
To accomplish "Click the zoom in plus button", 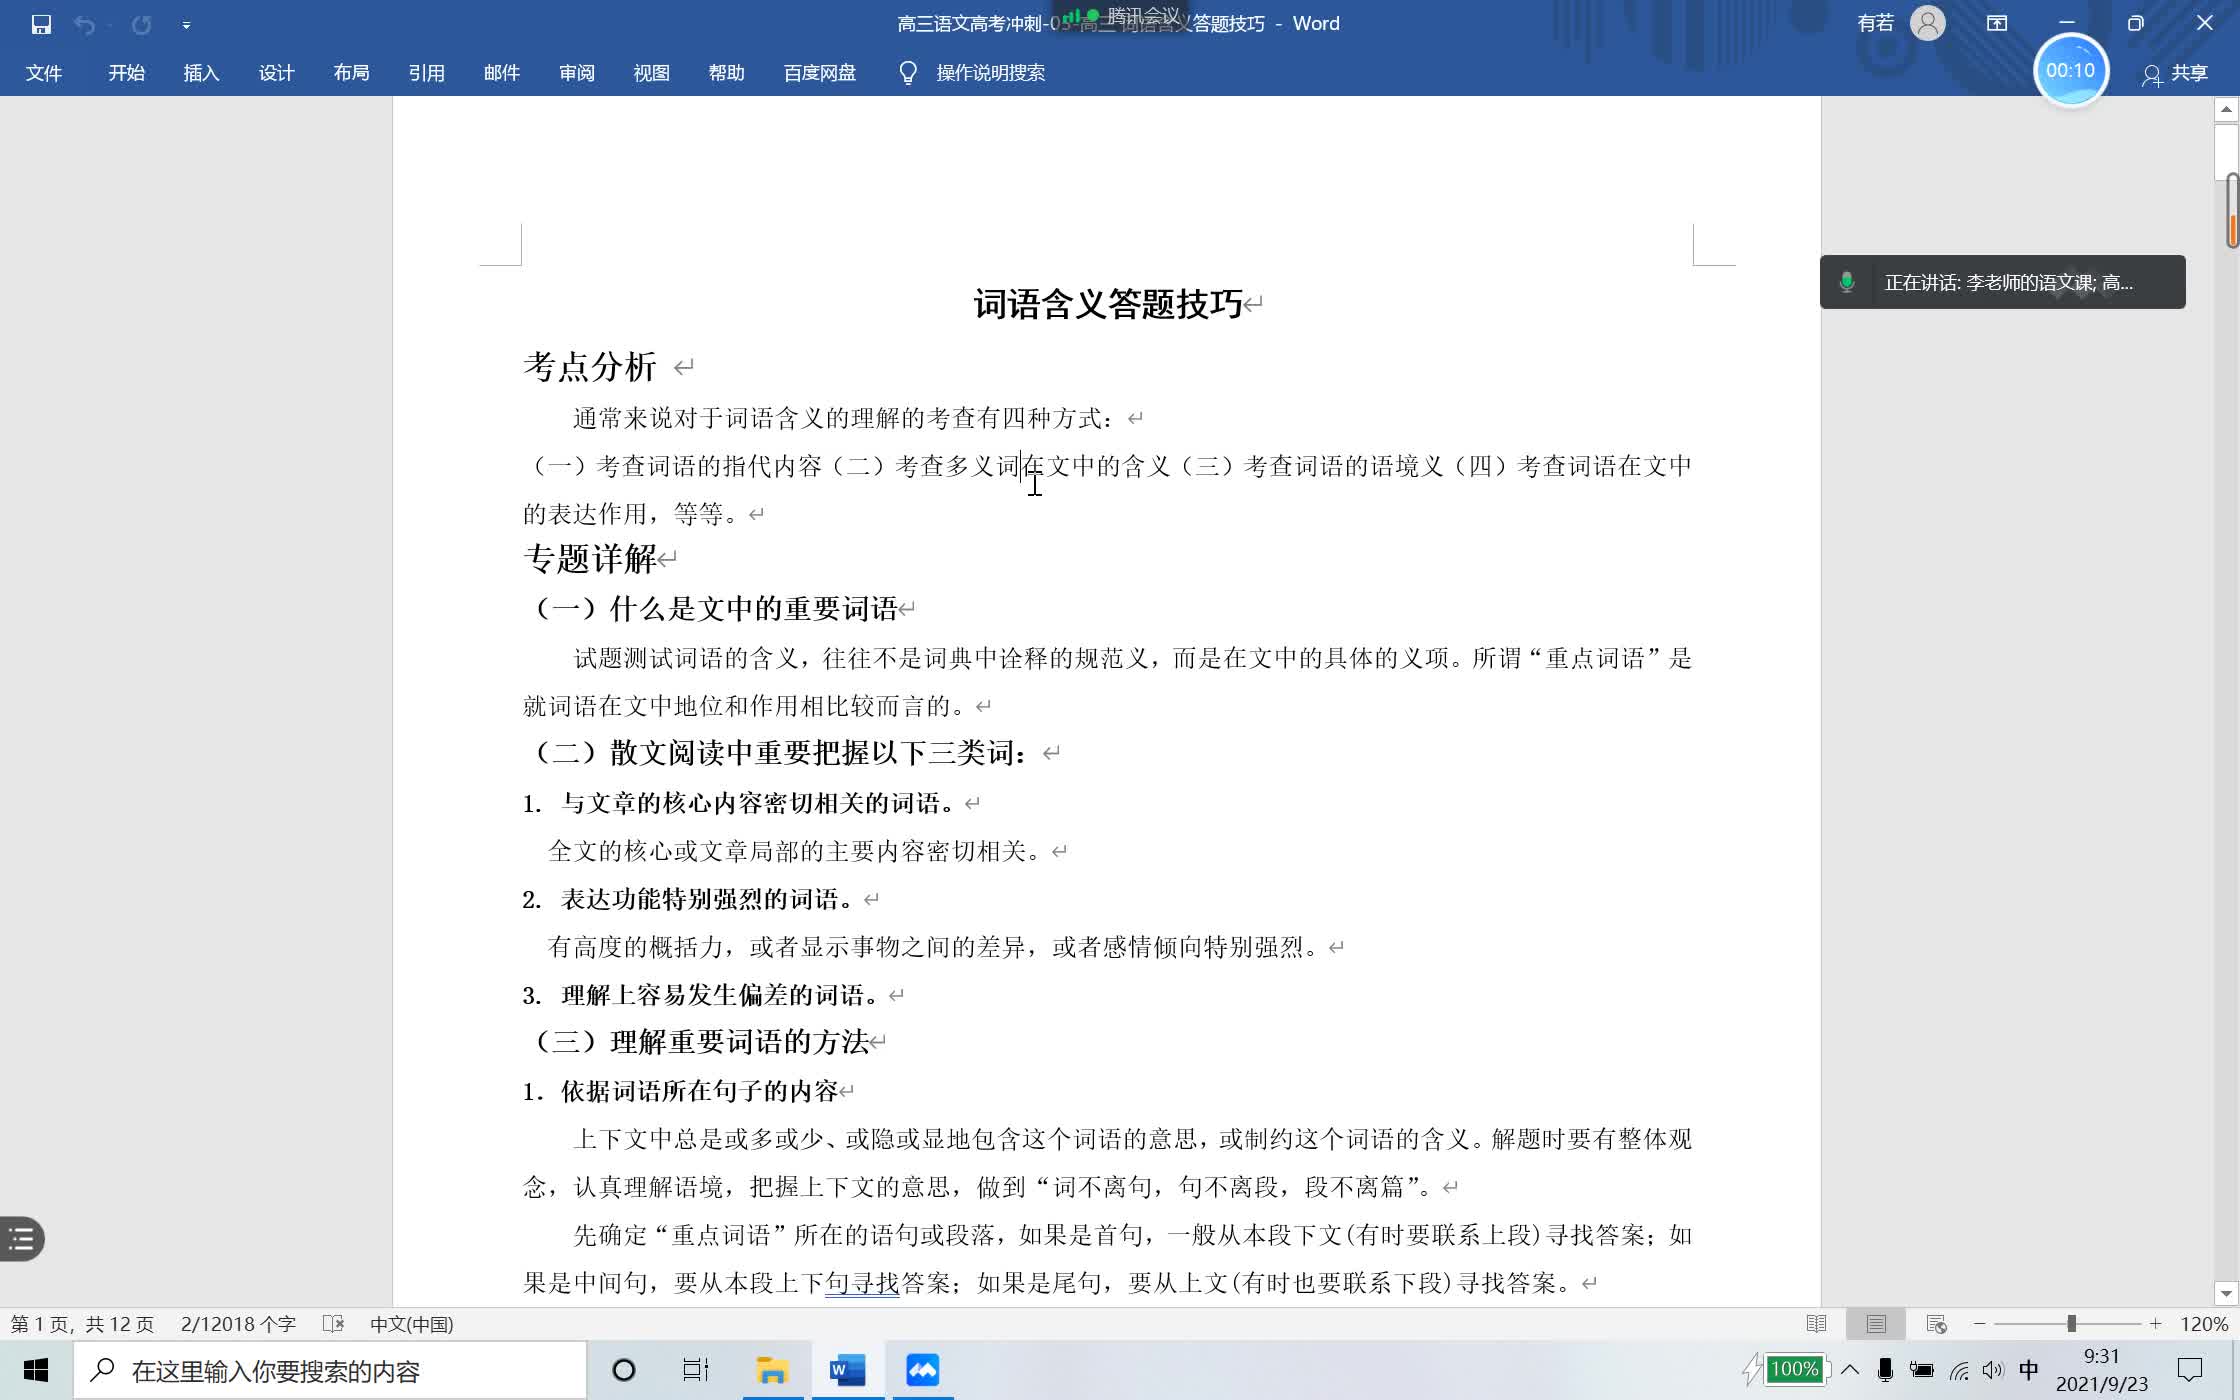I will [x=2155, y=1324].
